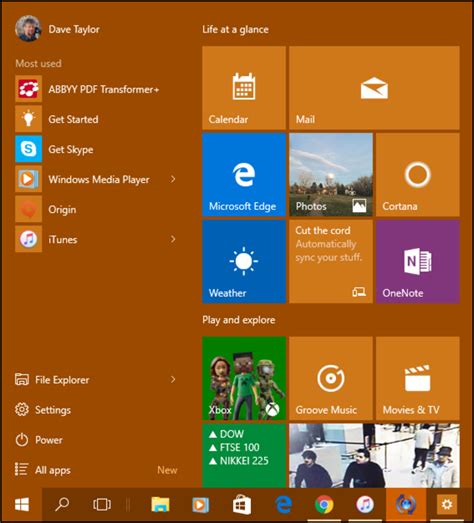Open the gear Settings icon on taskbar
The height and width of the screenshot is (523, 474).
[x=447, y=504]
